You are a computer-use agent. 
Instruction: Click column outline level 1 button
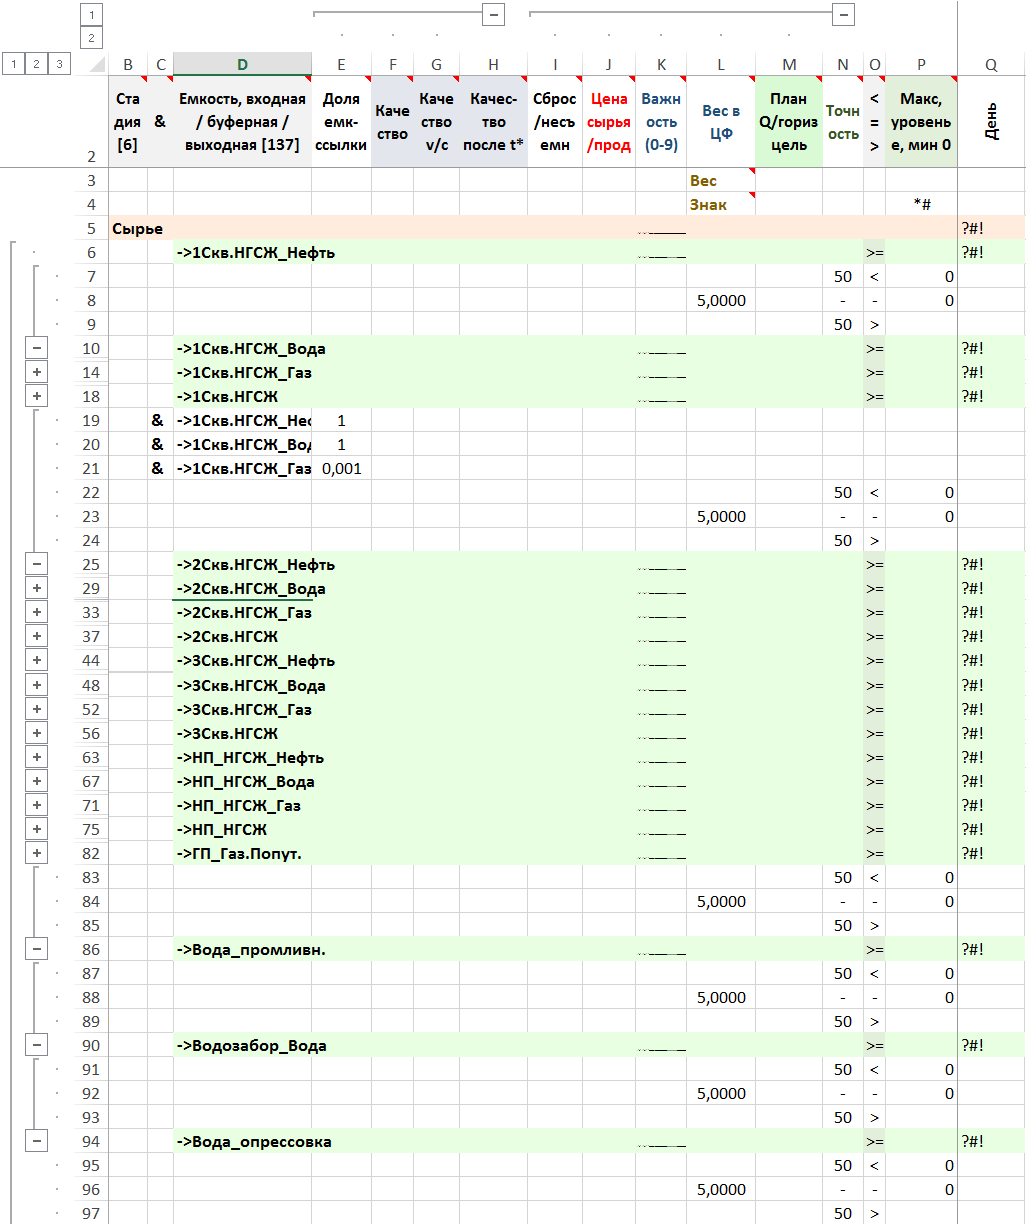91,15
